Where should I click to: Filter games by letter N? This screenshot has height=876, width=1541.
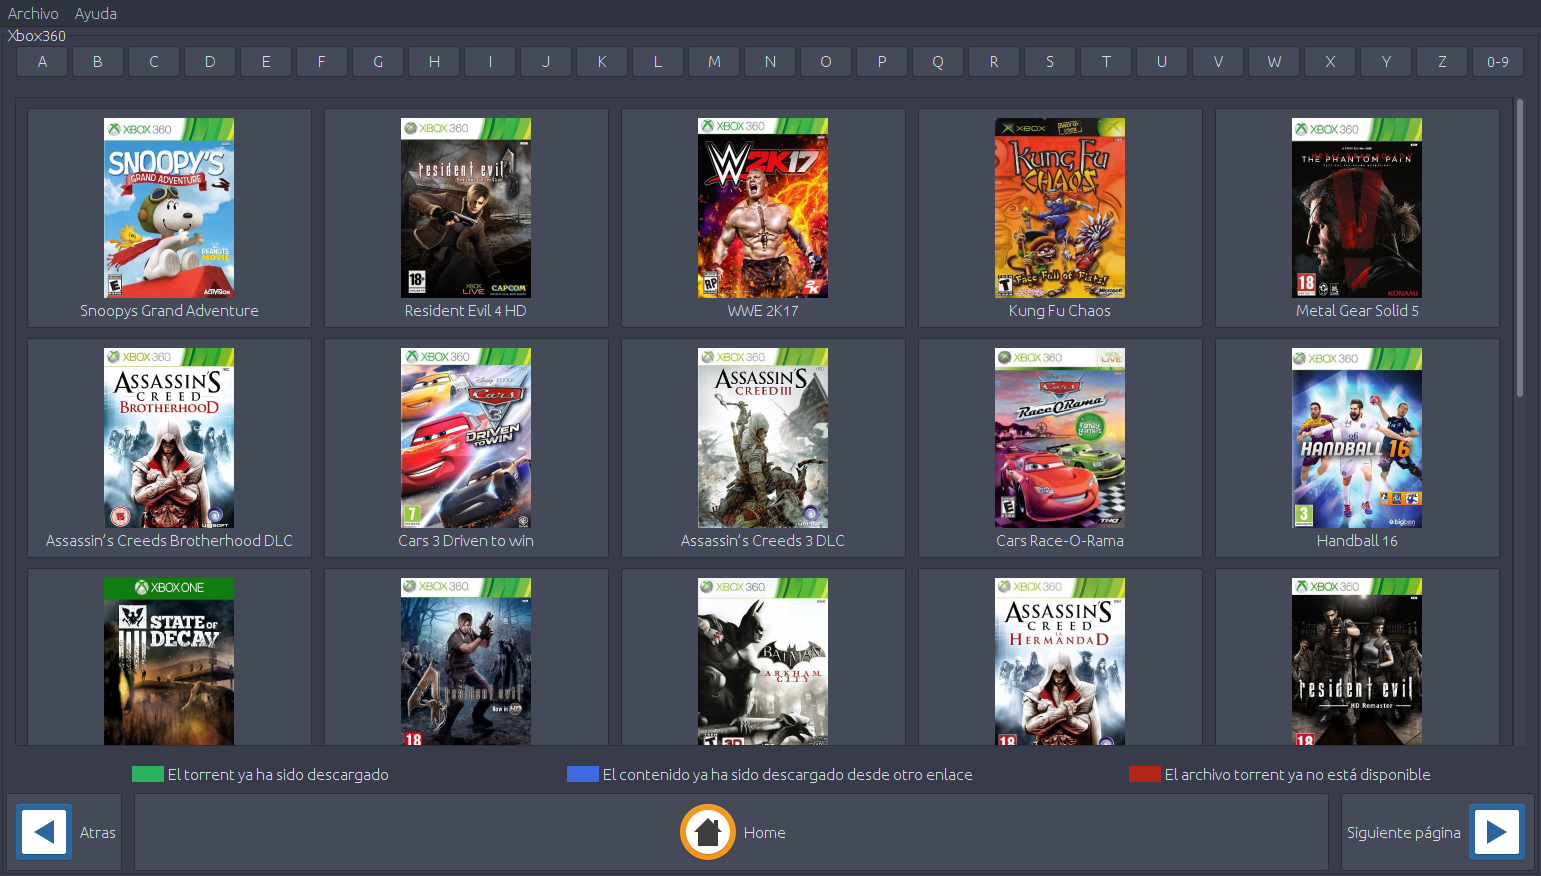click(770, 62)
